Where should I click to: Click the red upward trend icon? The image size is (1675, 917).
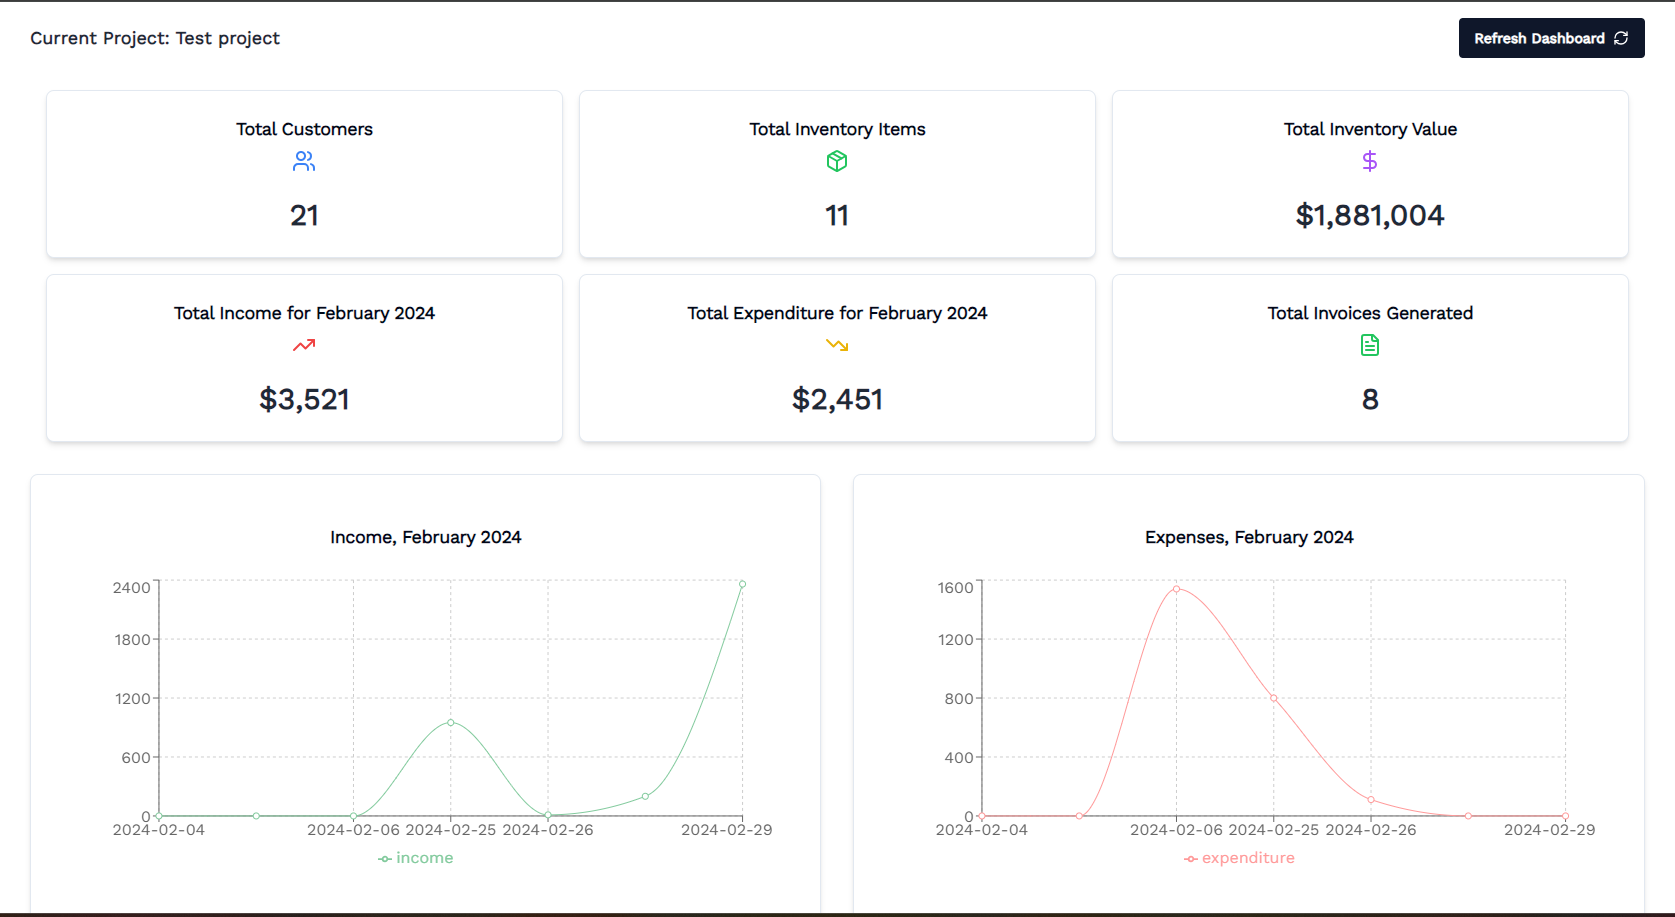point(304,345)
